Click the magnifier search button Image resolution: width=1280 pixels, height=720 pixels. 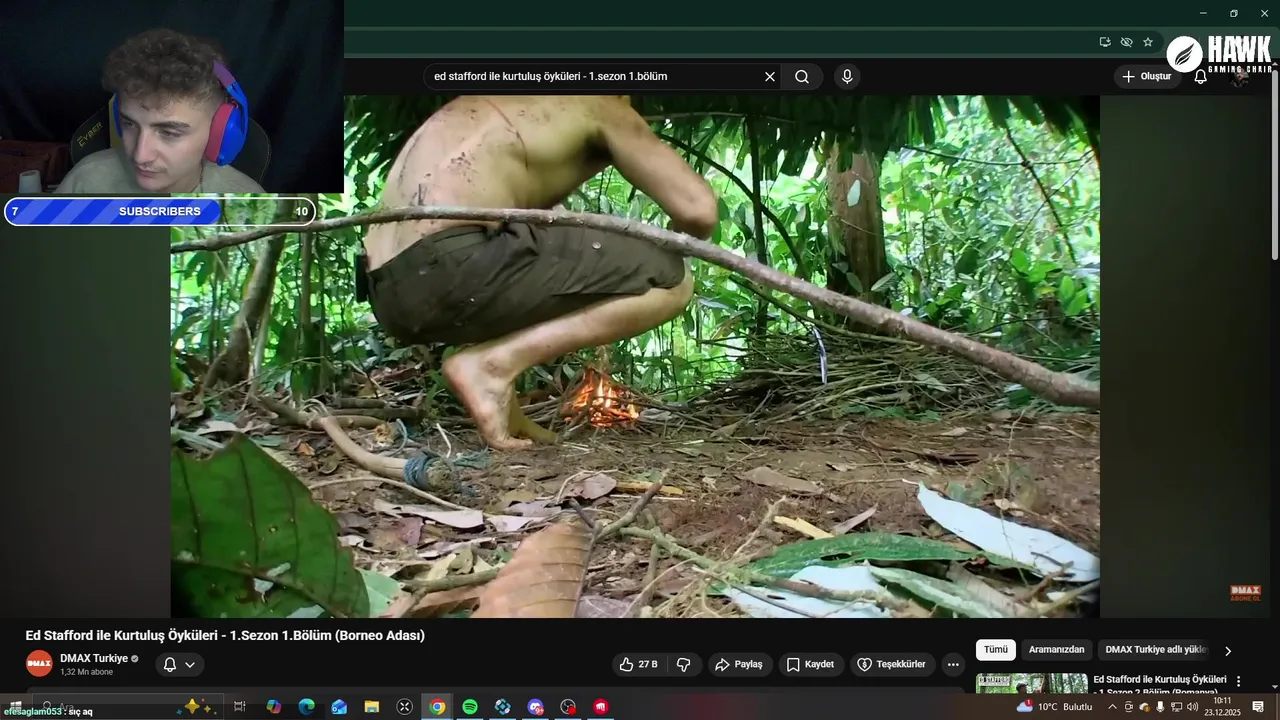[x=802, y=76]
